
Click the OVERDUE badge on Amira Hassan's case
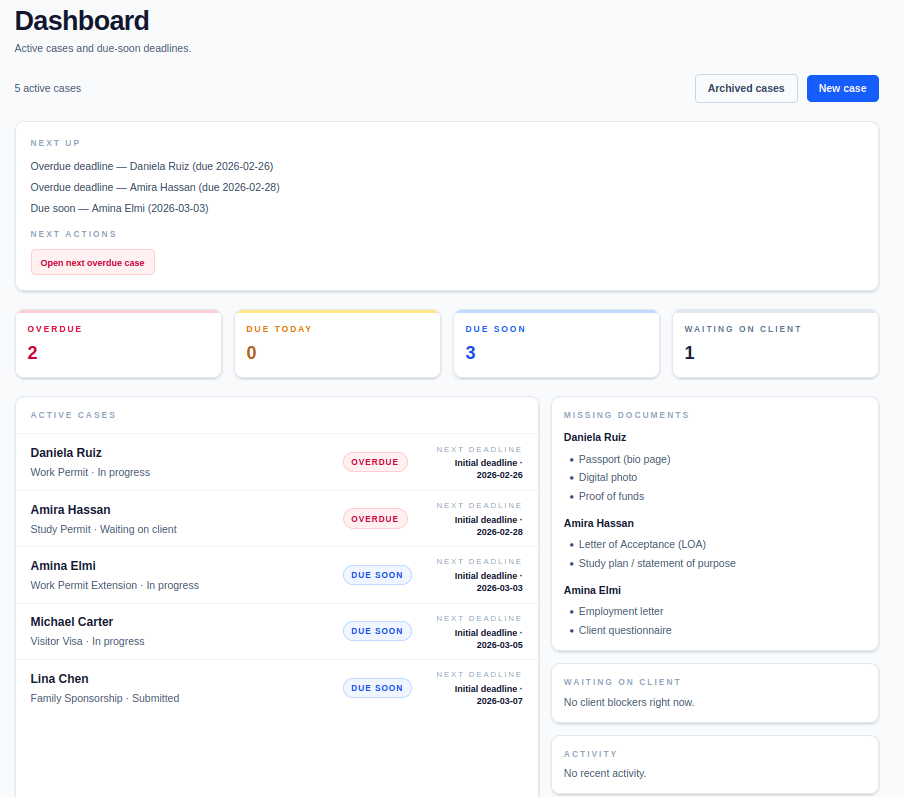click(375, 518)
